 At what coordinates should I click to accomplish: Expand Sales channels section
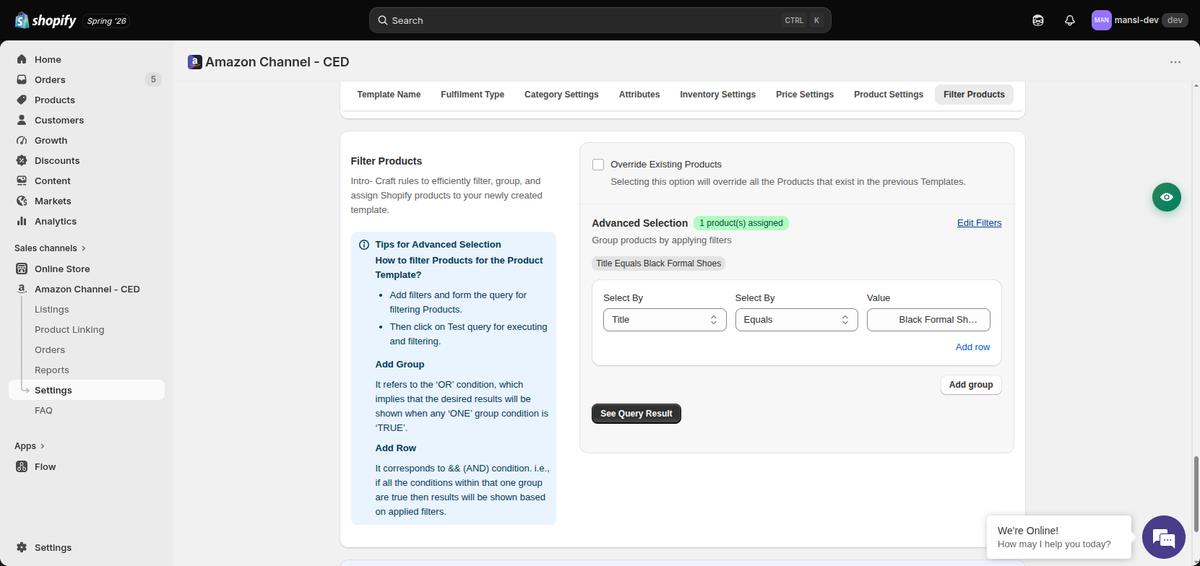coord(50,248)
